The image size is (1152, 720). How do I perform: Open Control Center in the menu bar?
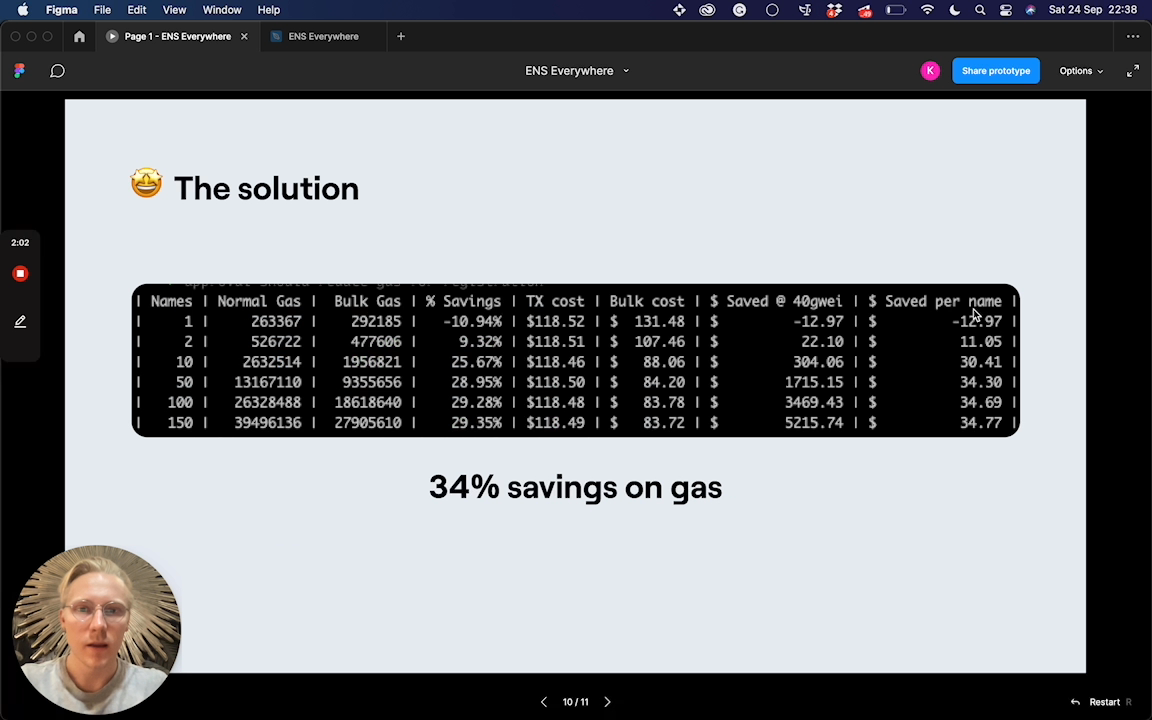coord(1006,10)
